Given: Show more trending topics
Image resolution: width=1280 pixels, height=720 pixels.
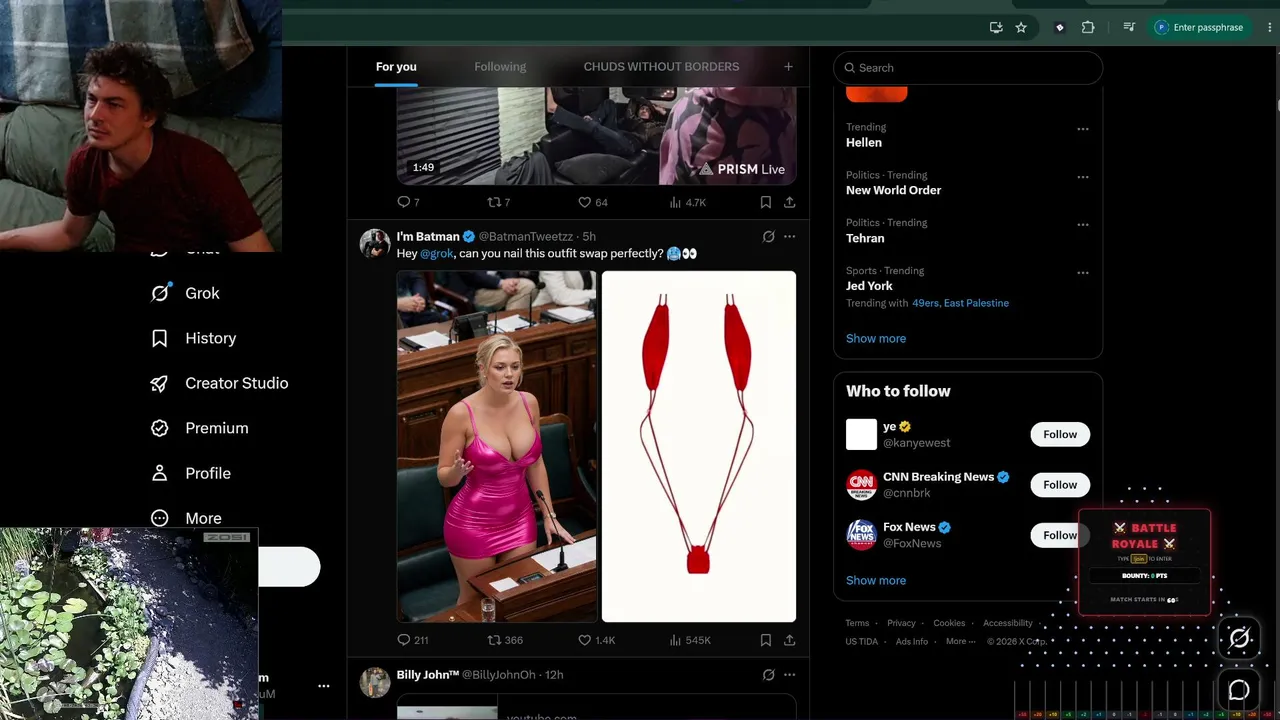Looking at the screenshot, I should click(876, 338).
